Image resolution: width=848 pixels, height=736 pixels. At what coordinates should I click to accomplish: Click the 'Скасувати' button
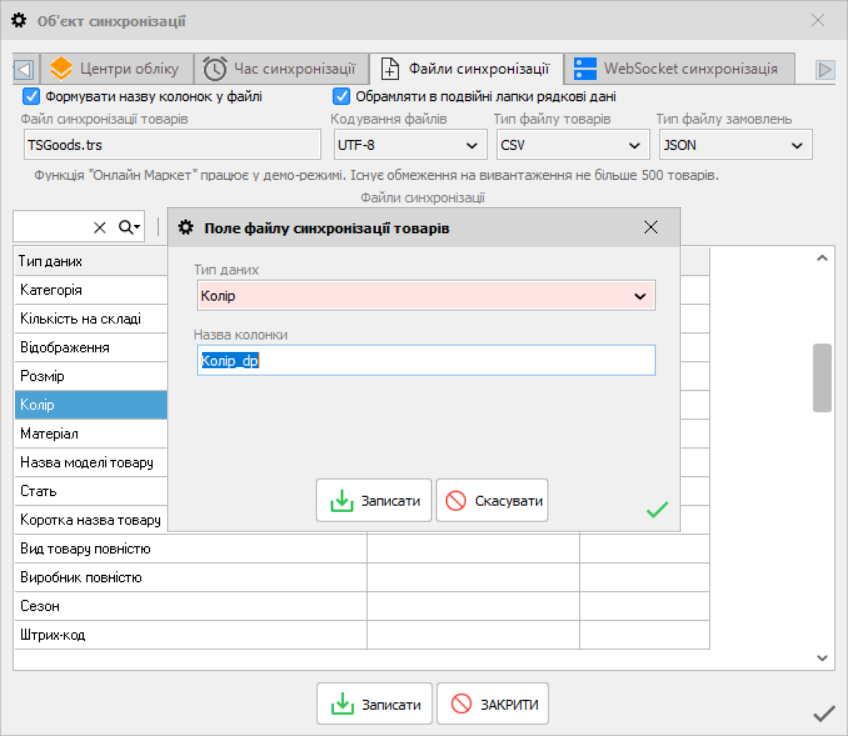click(x=492, y=501)
